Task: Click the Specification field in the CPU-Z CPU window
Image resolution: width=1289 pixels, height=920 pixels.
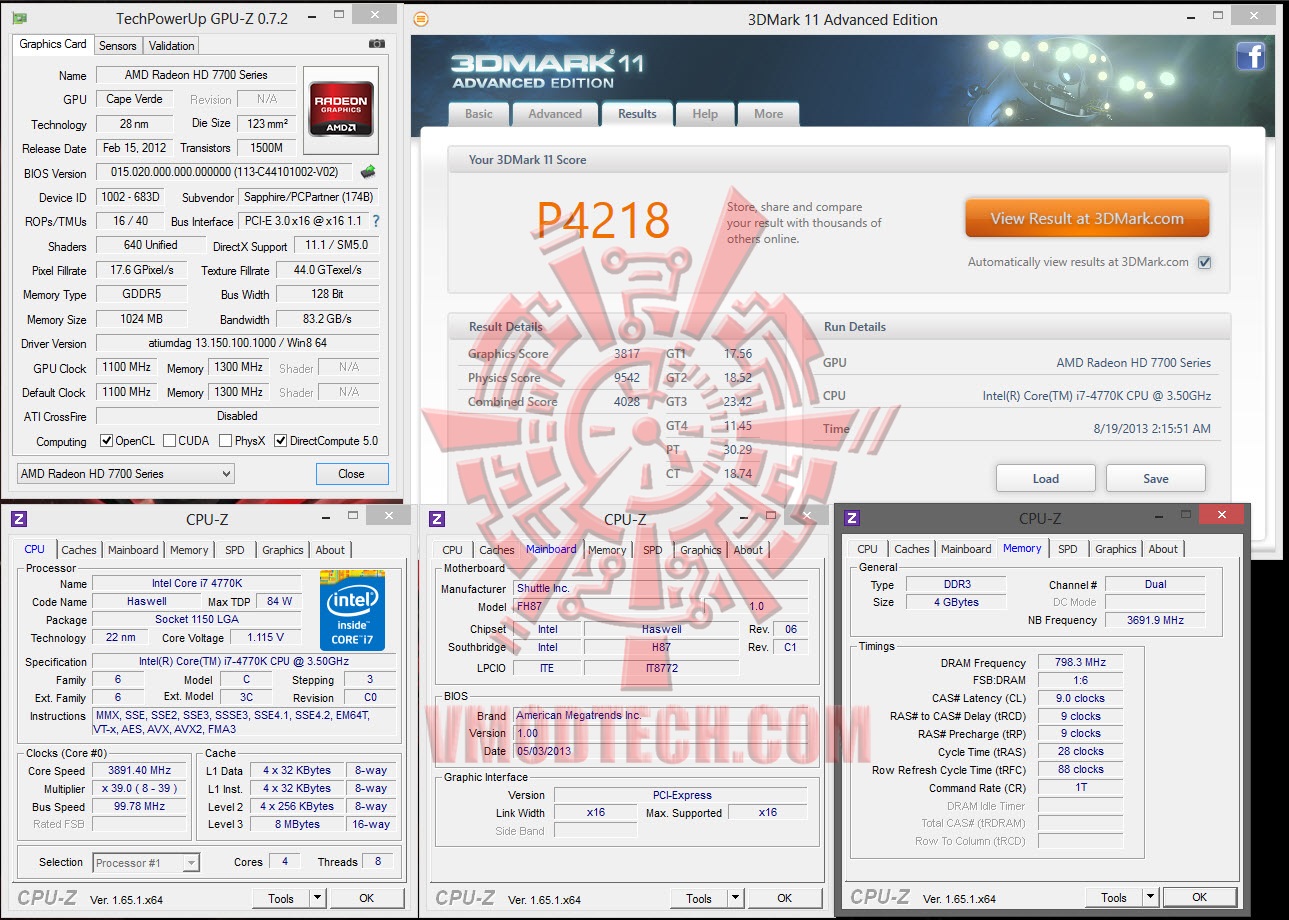Action: pyautogui.click(x=244, y=662)
